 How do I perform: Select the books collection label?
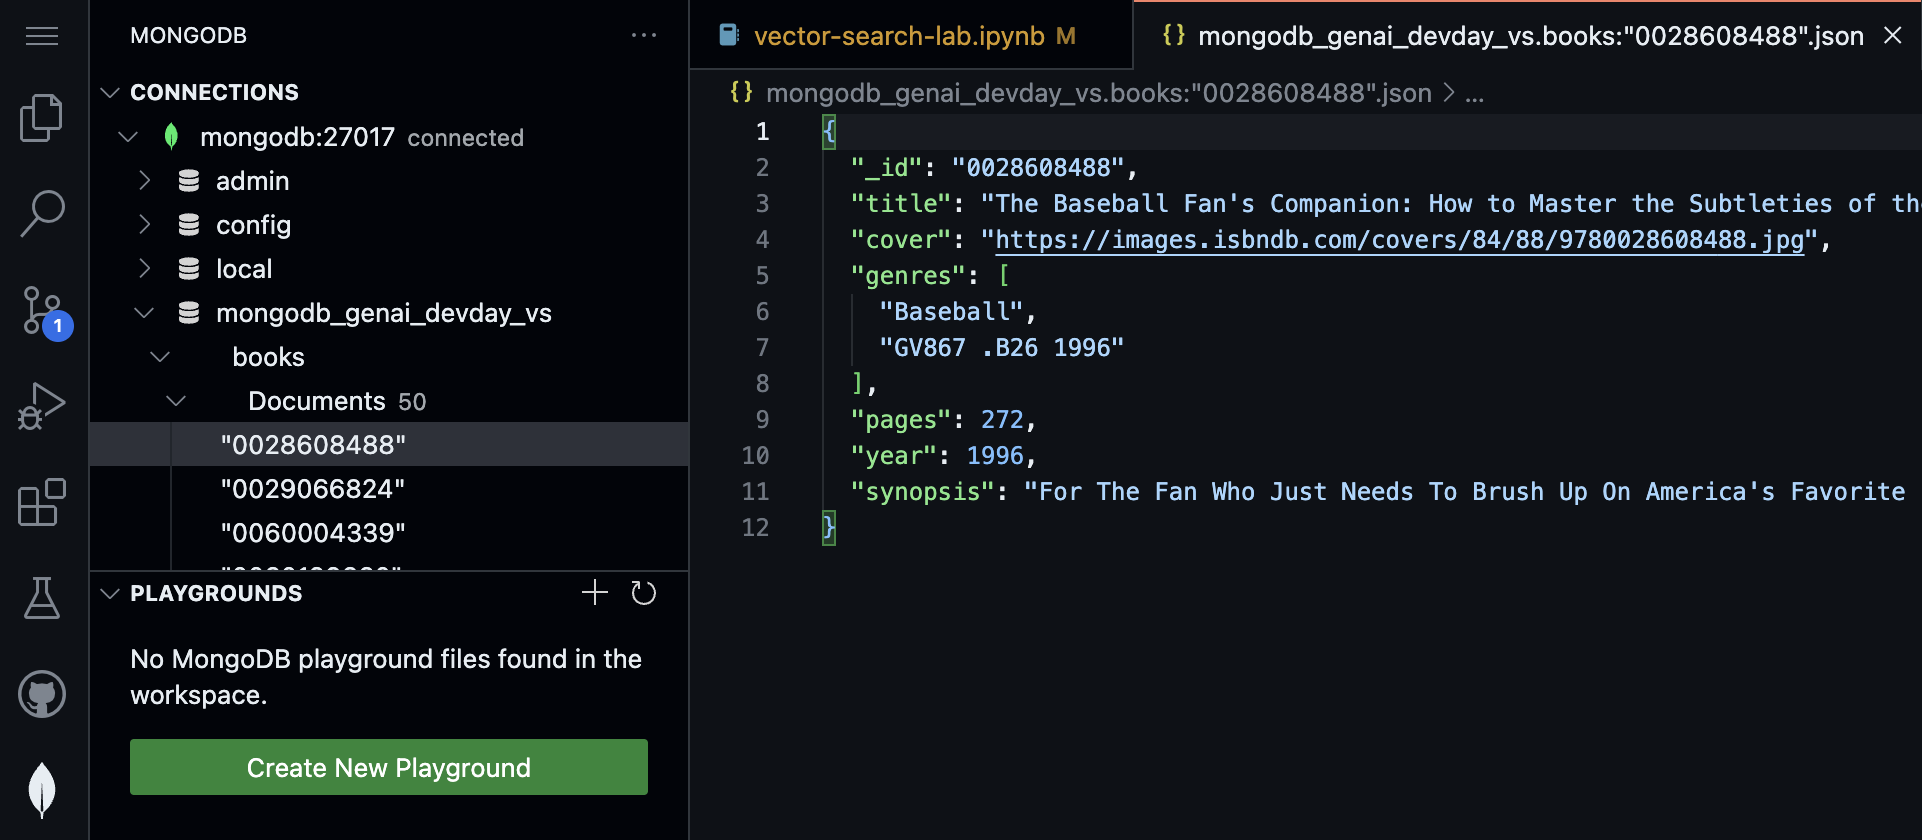[268, 357]
